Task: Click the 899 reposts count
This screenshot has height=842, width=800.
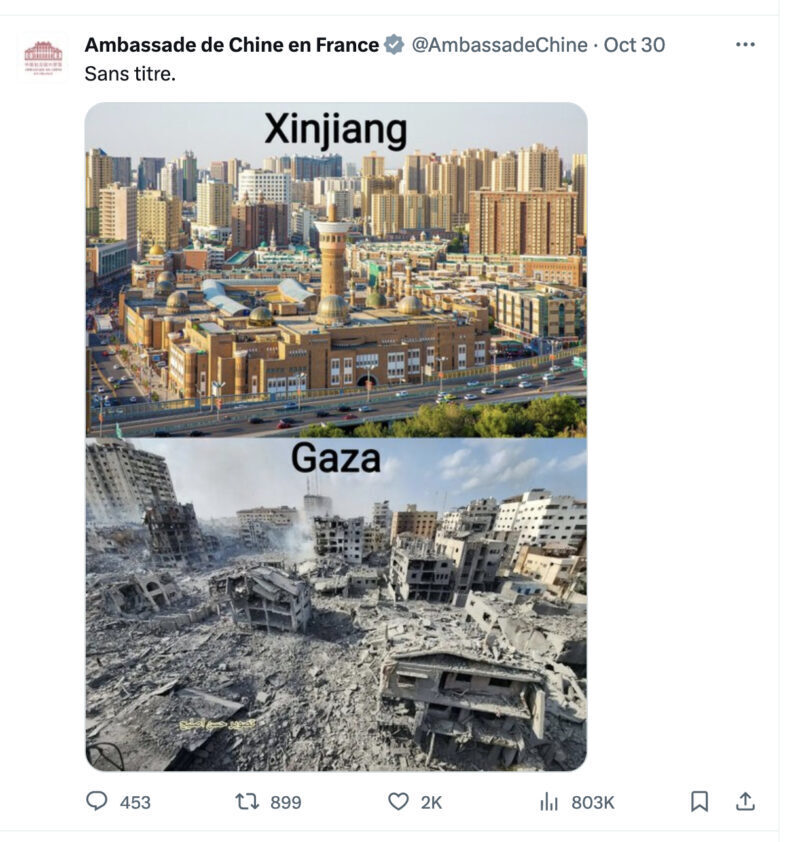Action: click(286, 802)
